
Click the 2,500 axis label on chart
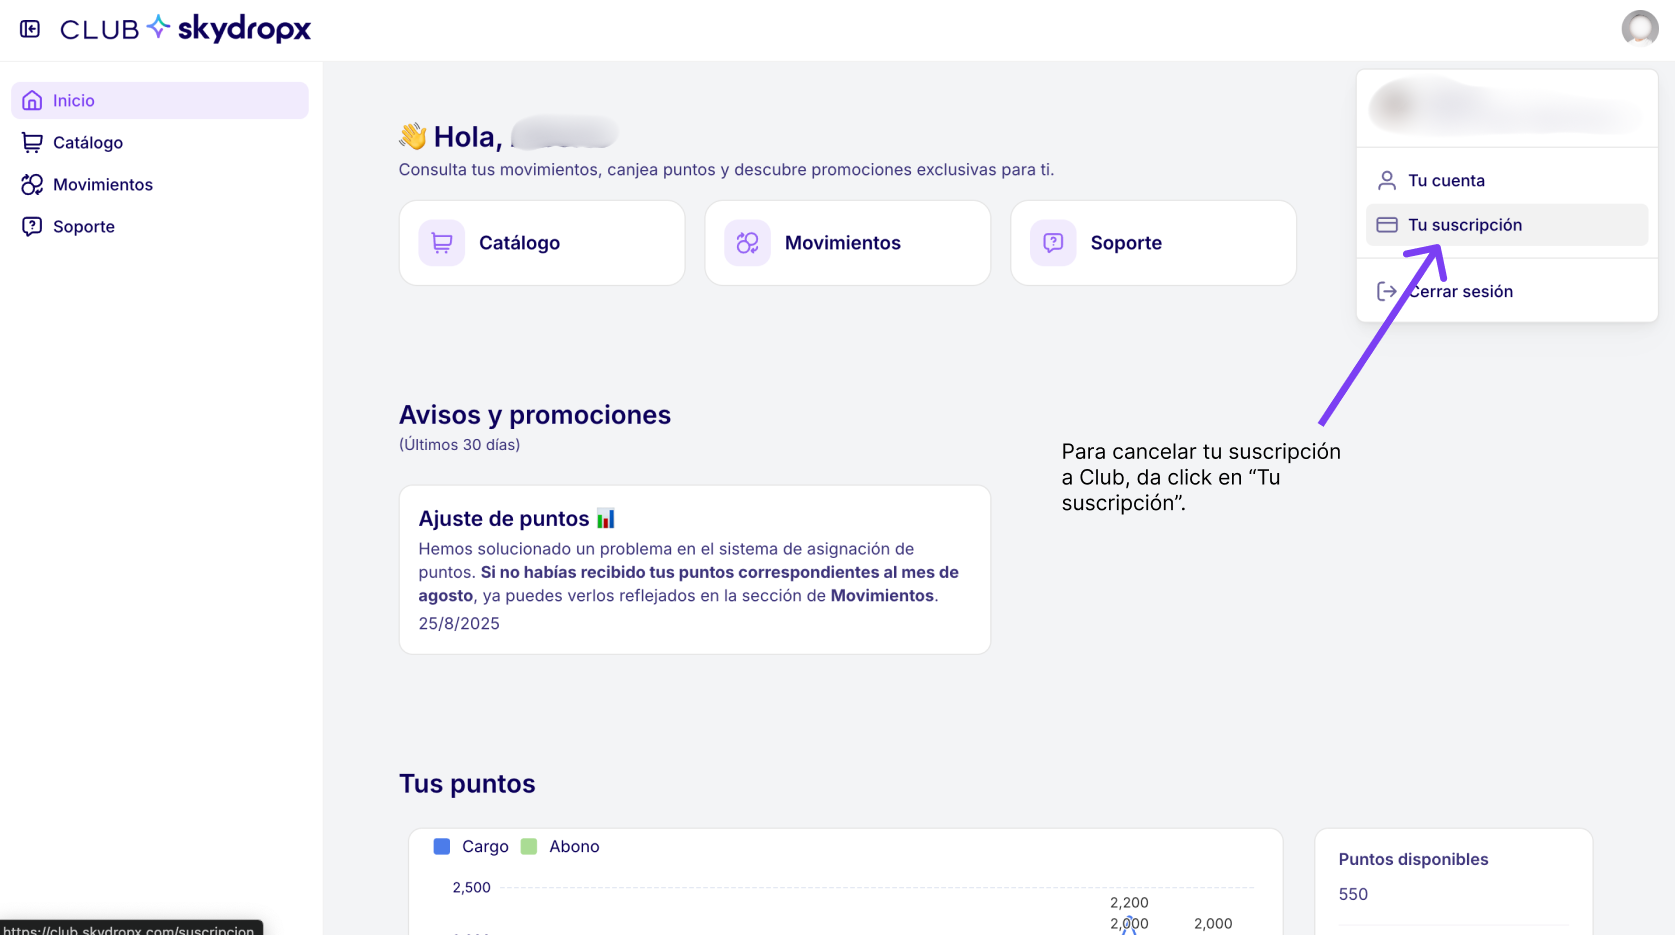click(x=472, y=887)
